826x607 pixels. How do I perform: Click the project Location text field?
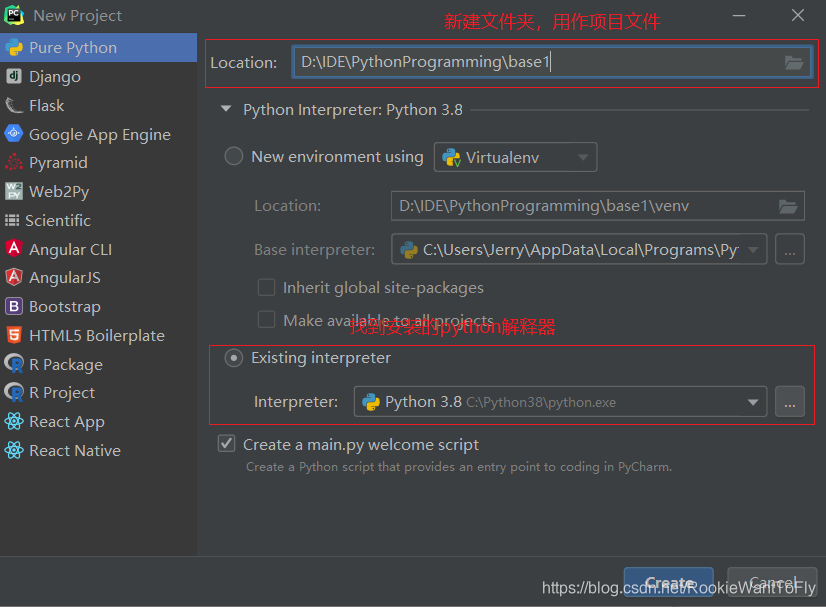(x=551, y=62)
